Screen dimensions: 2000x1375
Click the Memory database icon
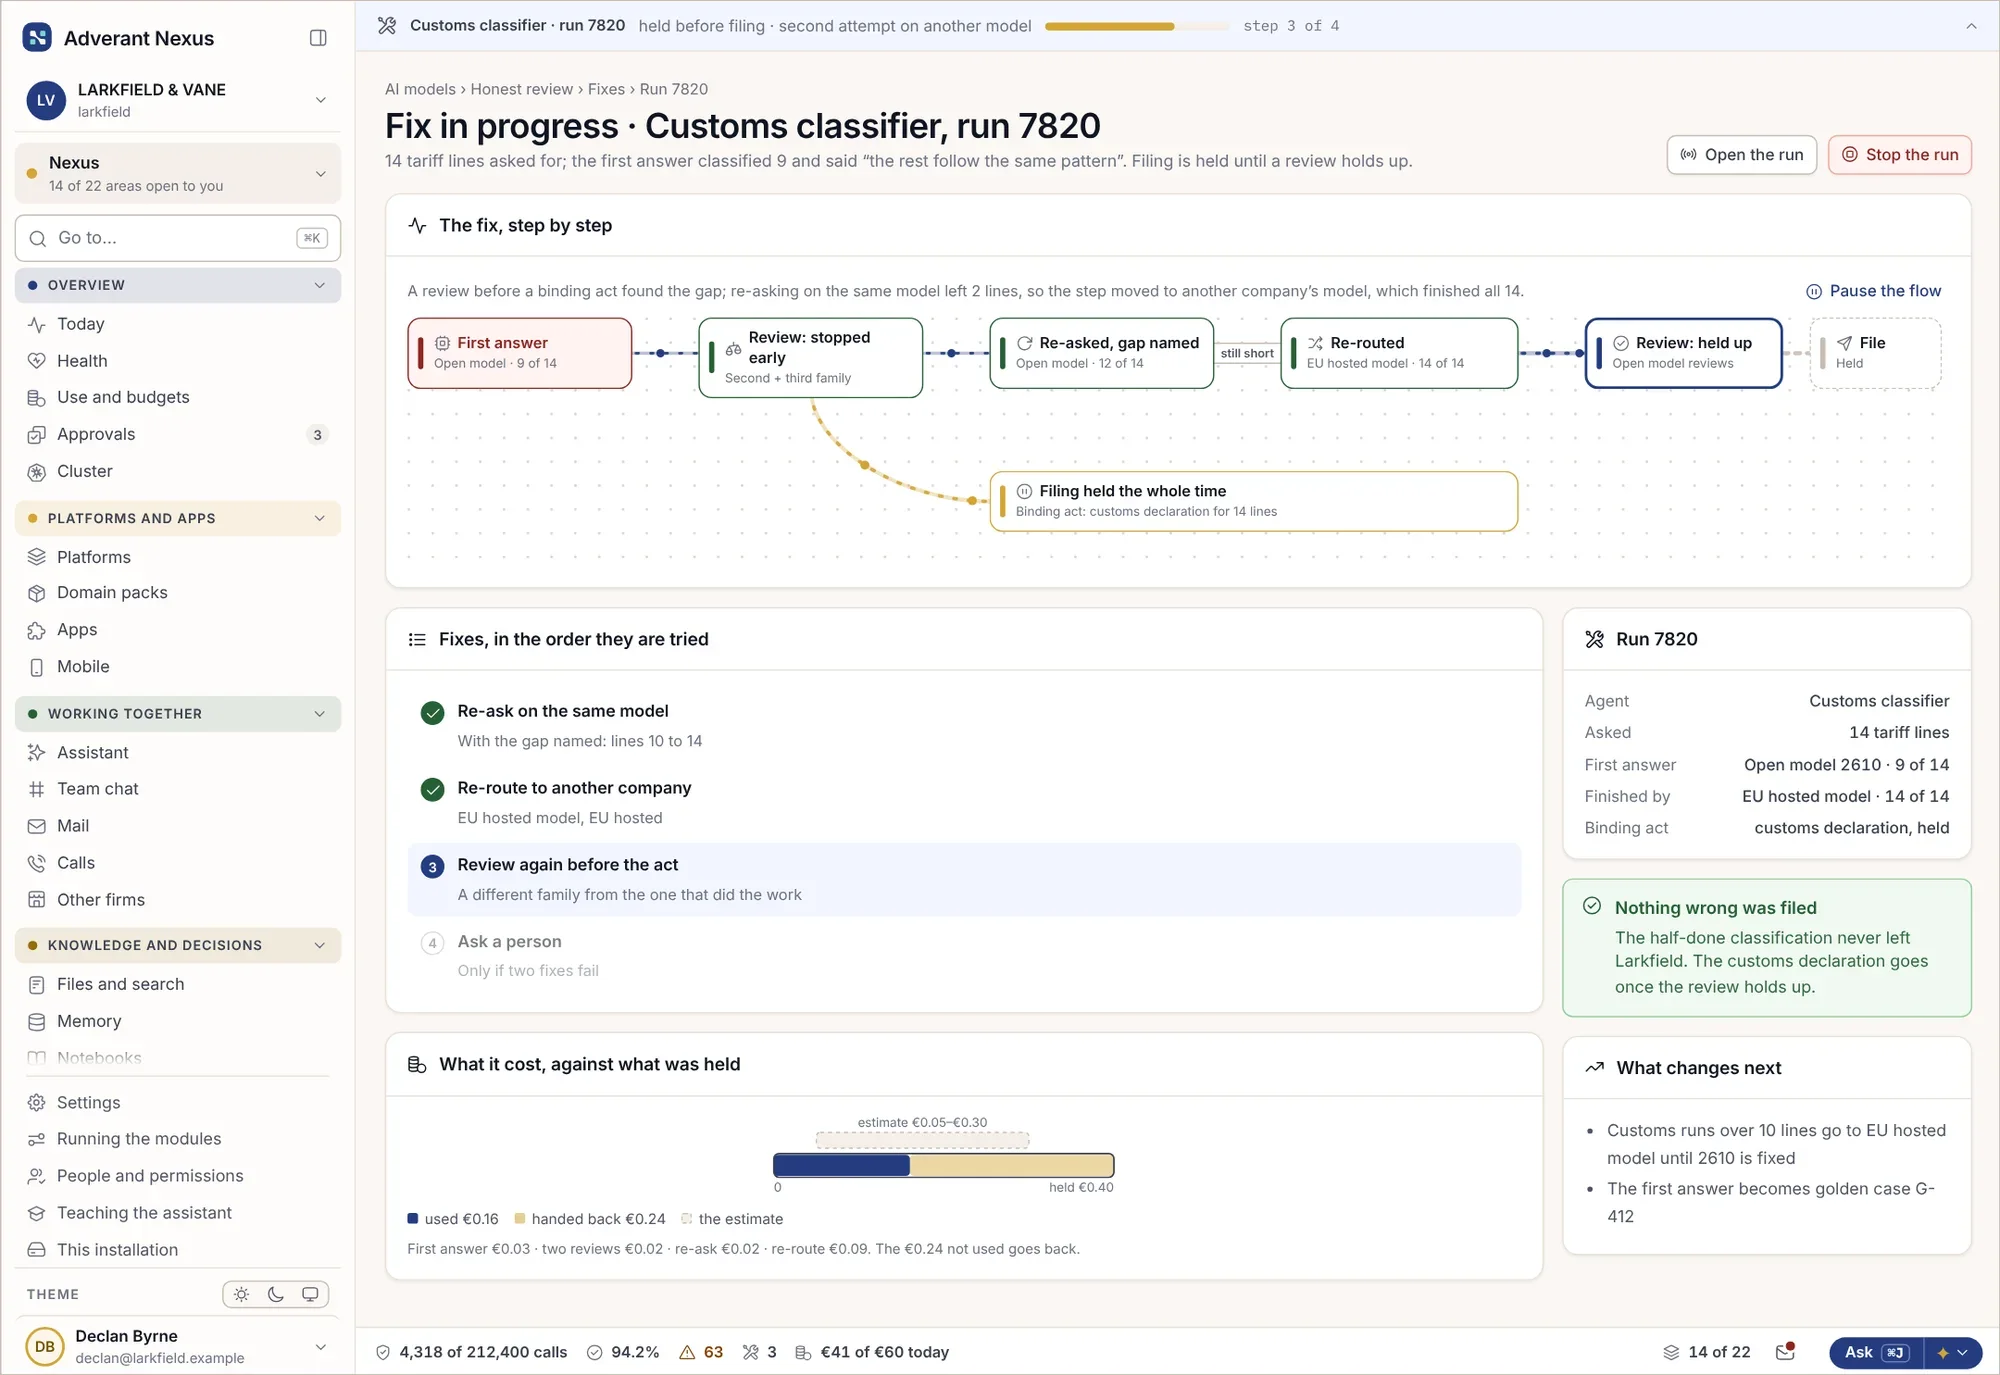tap(37, 1021)
